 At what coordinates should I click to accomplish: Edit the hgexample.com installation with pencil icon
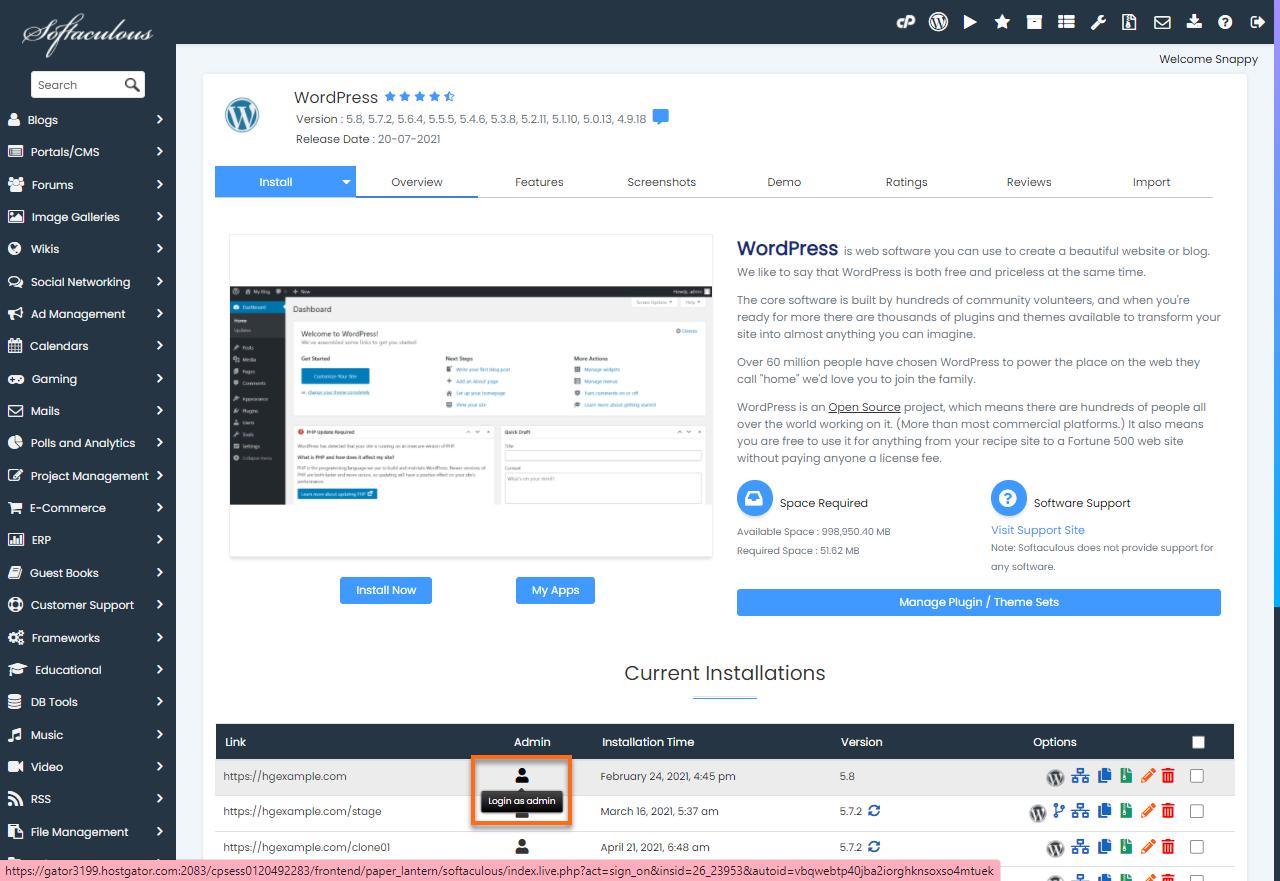(x=1147, y=776)
